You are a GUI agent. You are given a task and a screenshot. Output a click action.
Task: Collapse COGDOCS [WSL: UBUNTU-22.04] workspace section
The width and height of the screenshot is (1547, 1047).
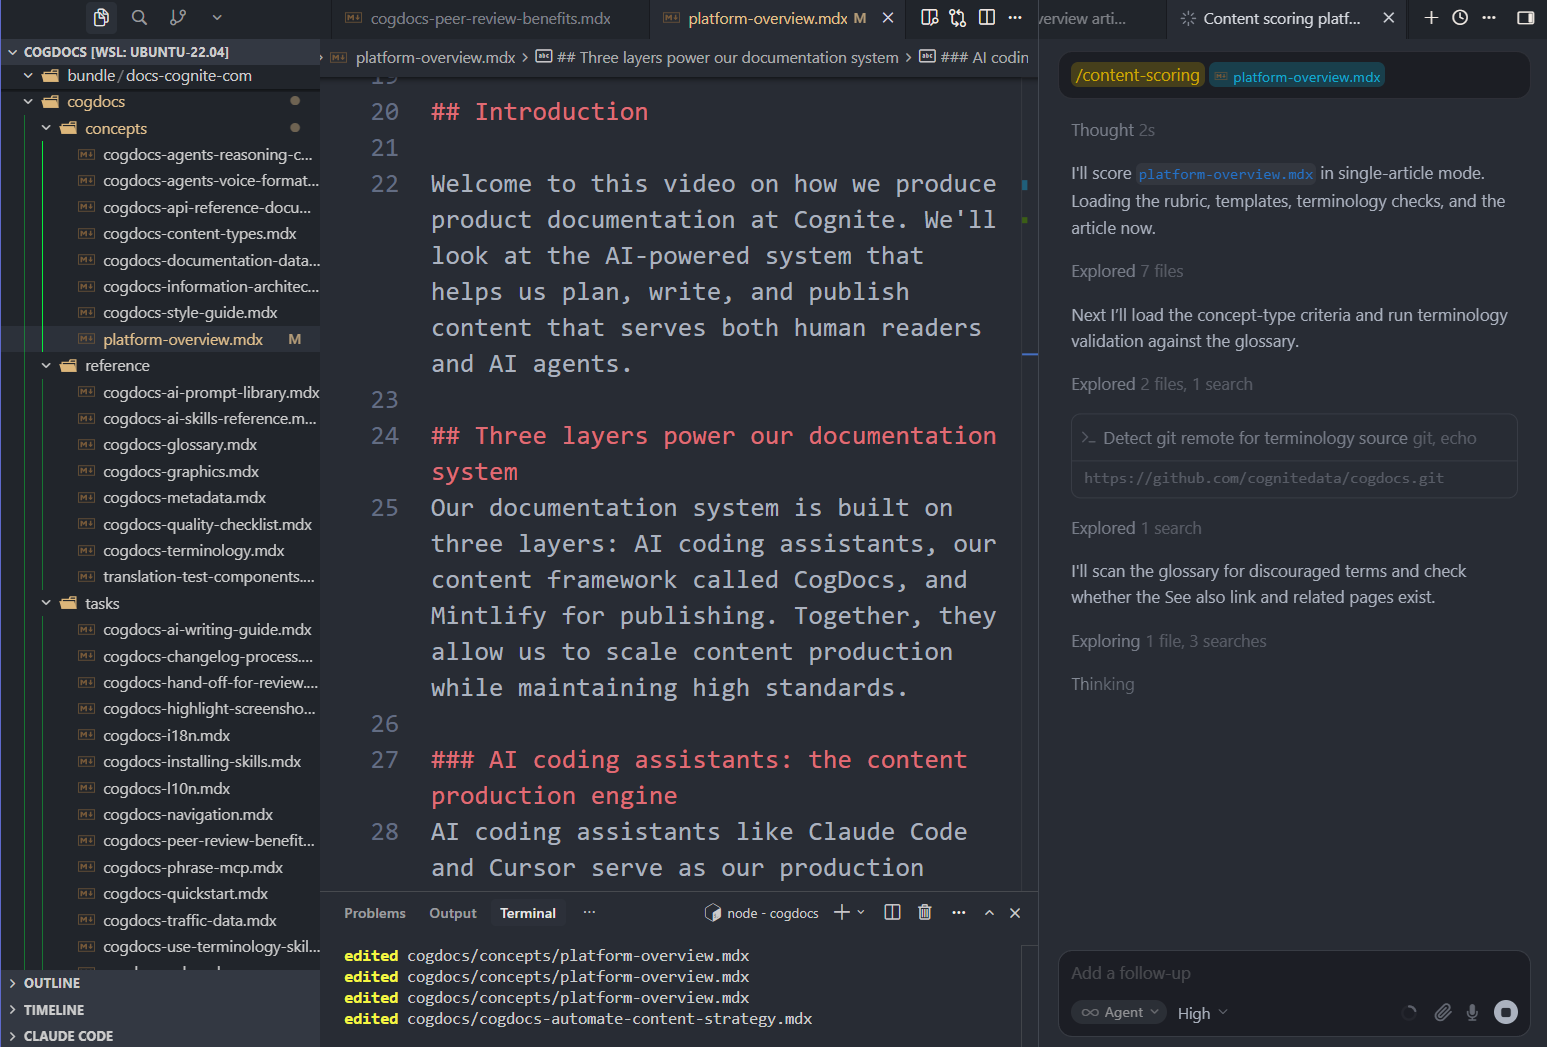click(x=160, y=52)
